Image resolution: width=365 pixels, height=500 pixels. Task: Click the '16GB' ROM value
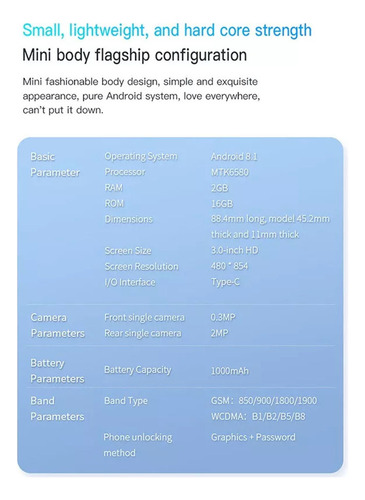[x=222, y=203]
